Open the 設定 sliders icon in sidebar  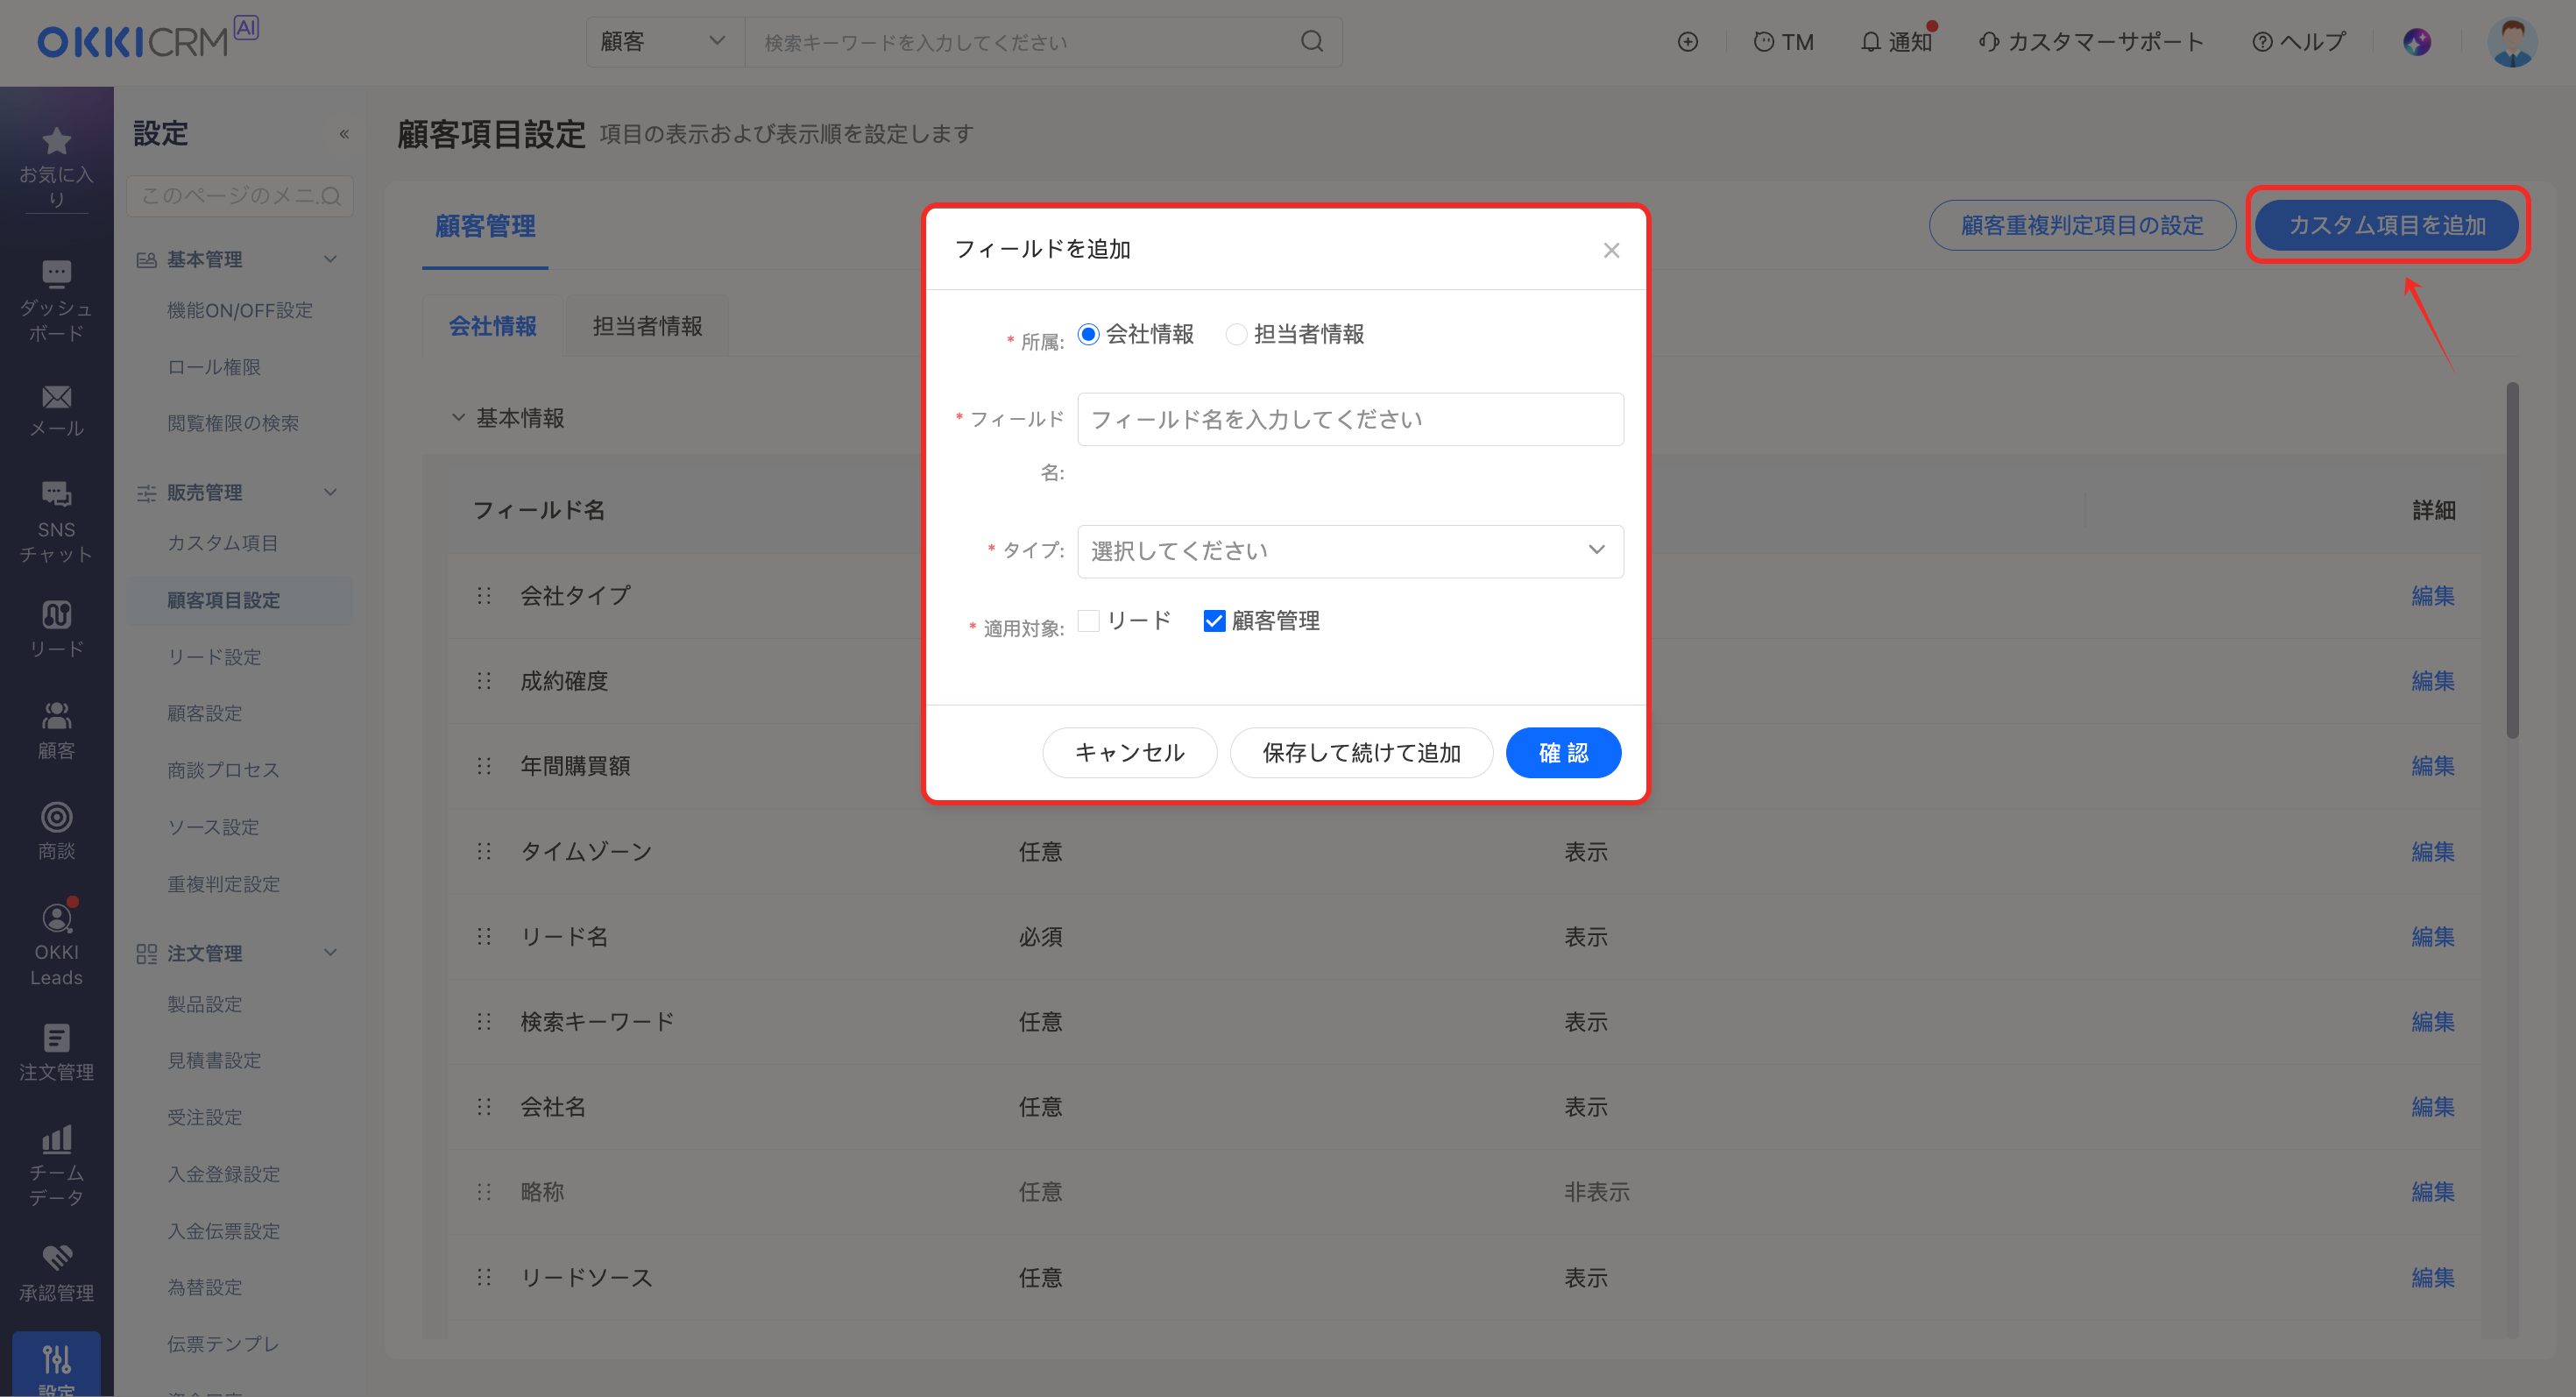(x=56, y=1359)
